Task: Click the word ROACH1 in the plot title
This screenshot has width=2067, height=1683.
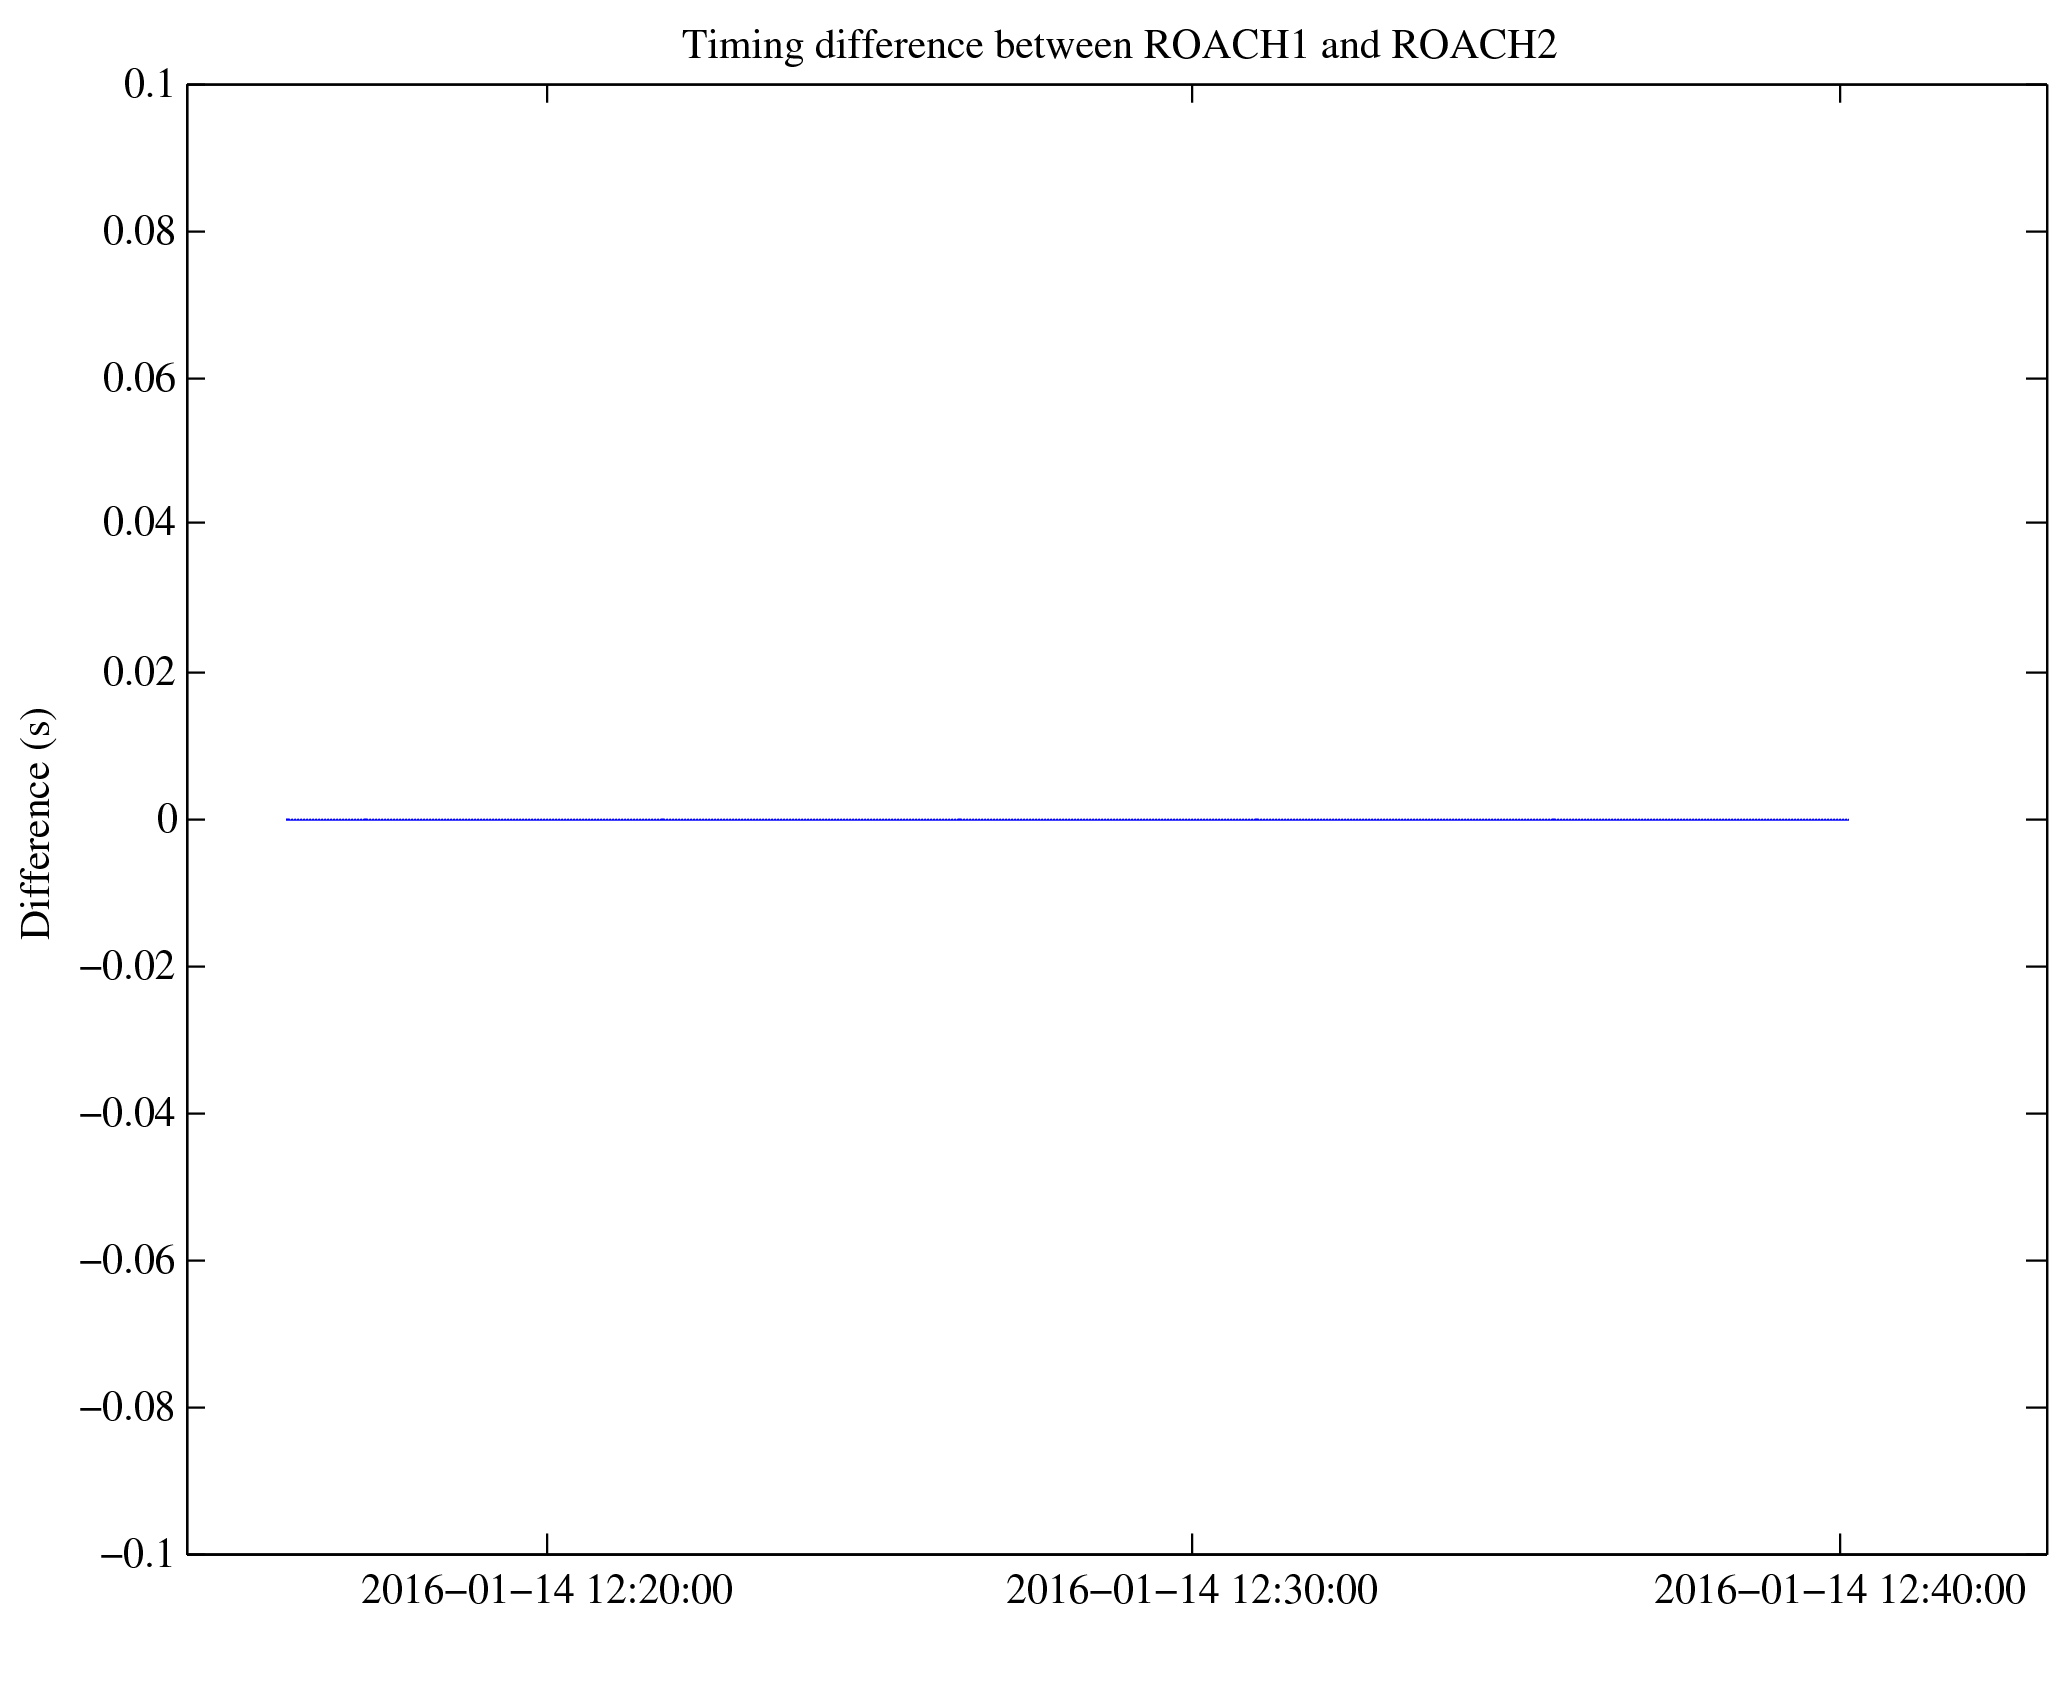Action: [1225, 45]
